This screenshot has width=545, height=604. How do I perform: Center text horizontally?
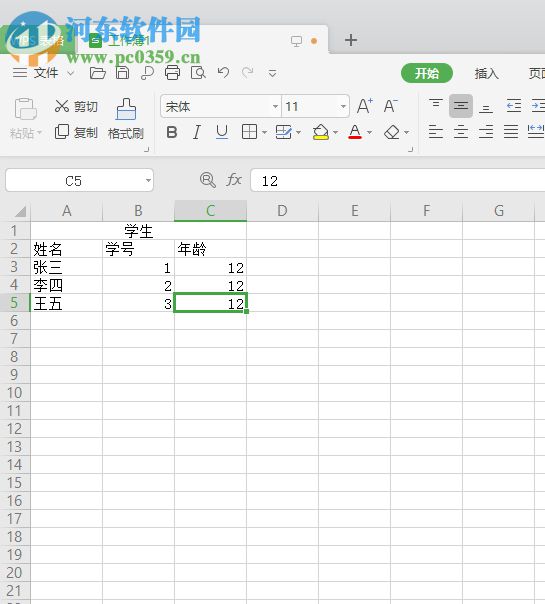click(461, 132)
